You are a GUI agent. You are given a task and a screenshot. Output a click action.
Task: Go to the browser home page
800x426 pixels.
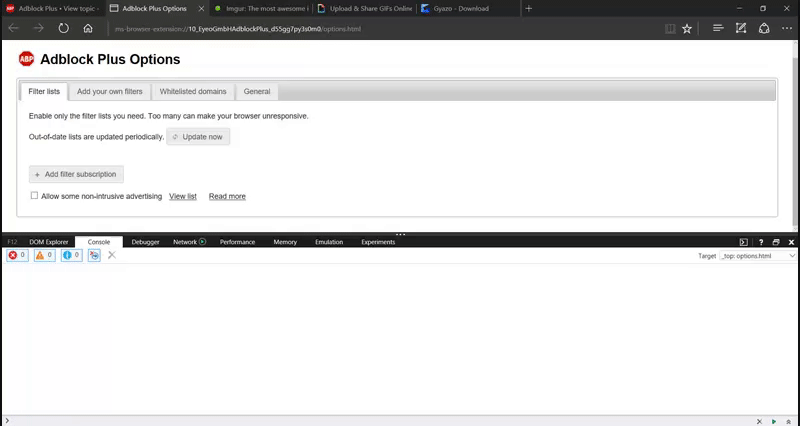[x=88, y=29]
